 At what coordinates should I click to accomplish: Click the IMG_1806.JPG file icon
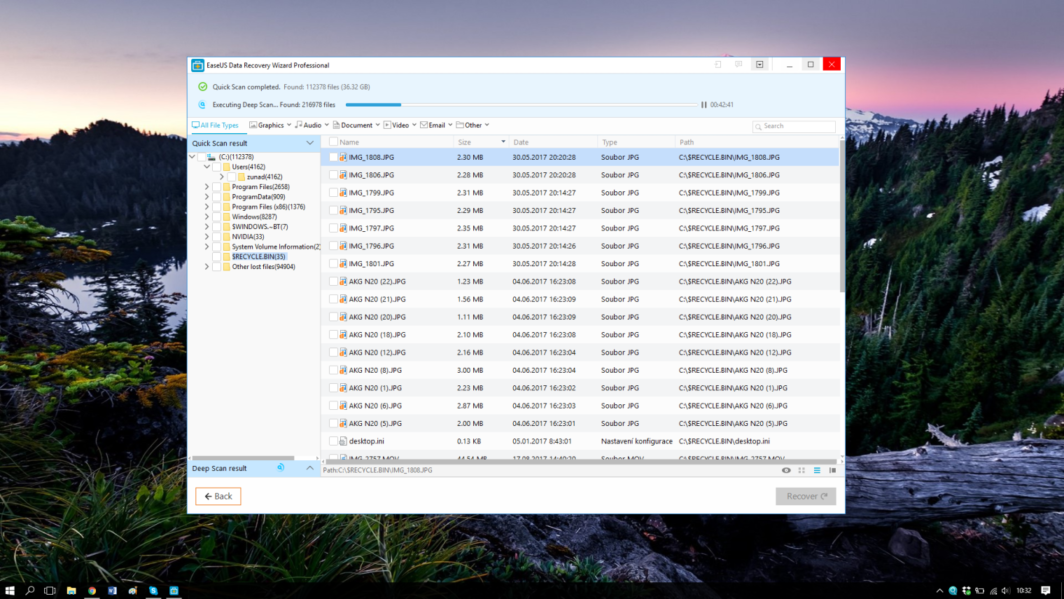(x=343, y=175)
